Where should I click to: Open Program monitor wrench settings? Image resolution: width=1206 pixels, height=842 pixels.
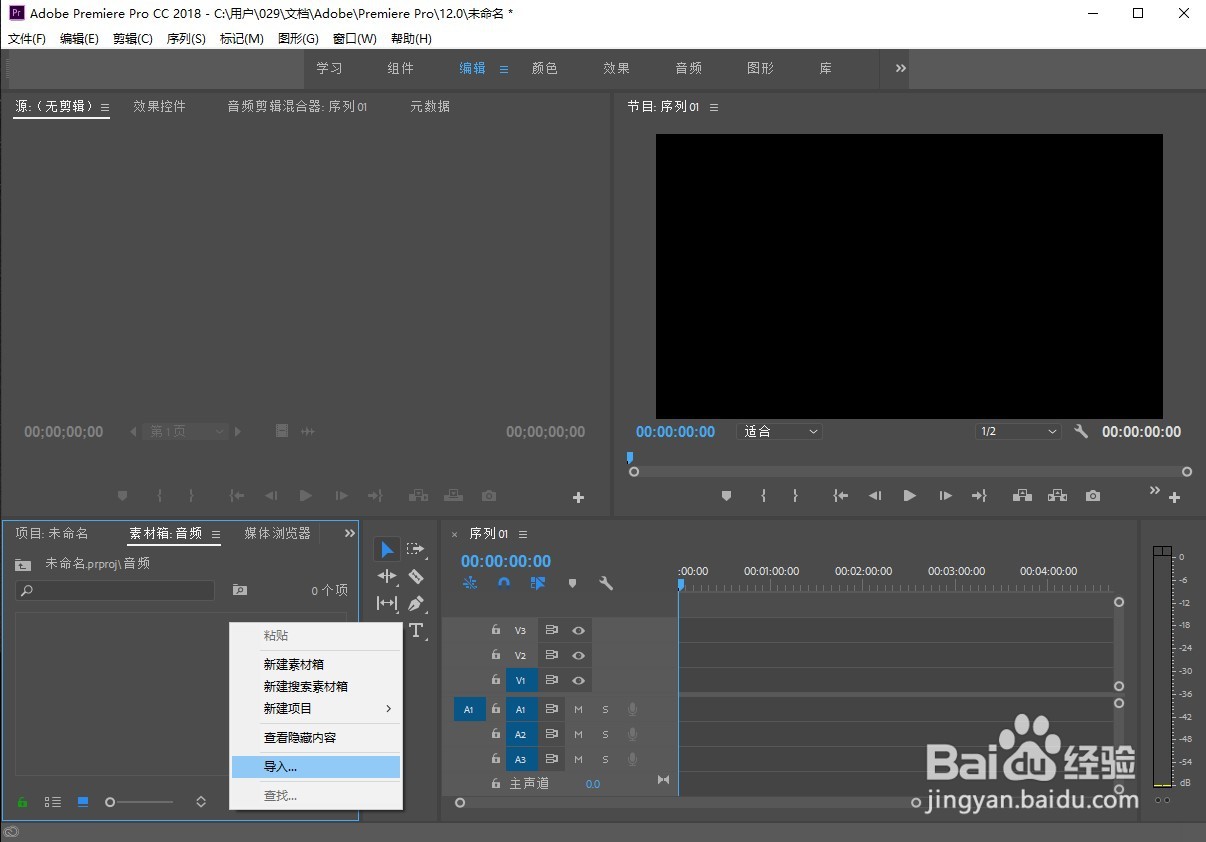[1081, 431]
